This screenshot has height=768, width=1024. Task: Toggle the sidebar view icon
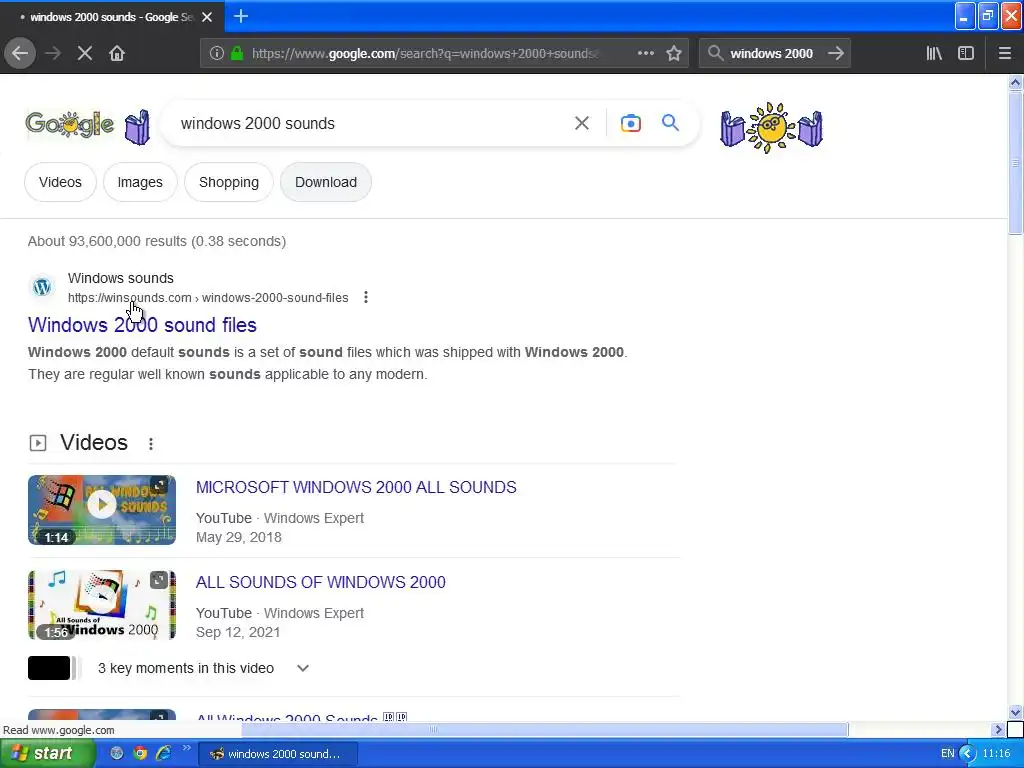tap(966, 54)
